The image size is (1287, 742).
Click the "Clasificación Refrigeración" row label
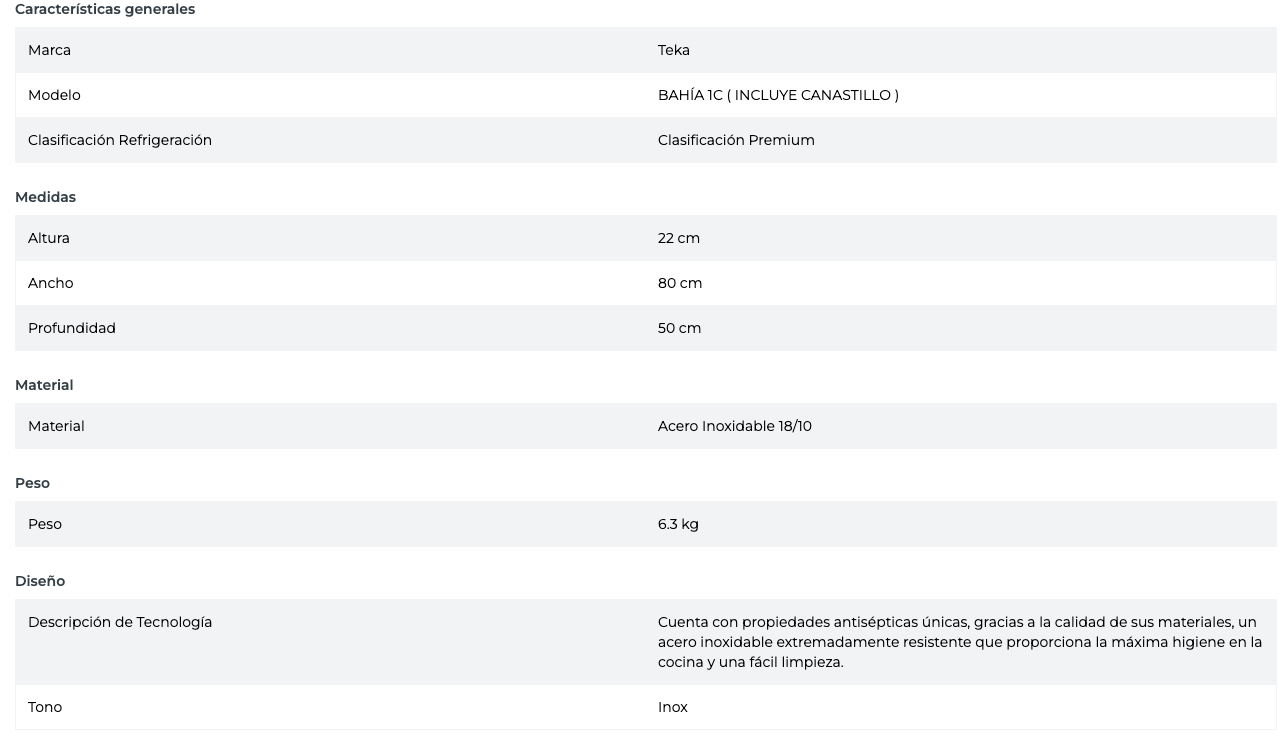point(120,140)
